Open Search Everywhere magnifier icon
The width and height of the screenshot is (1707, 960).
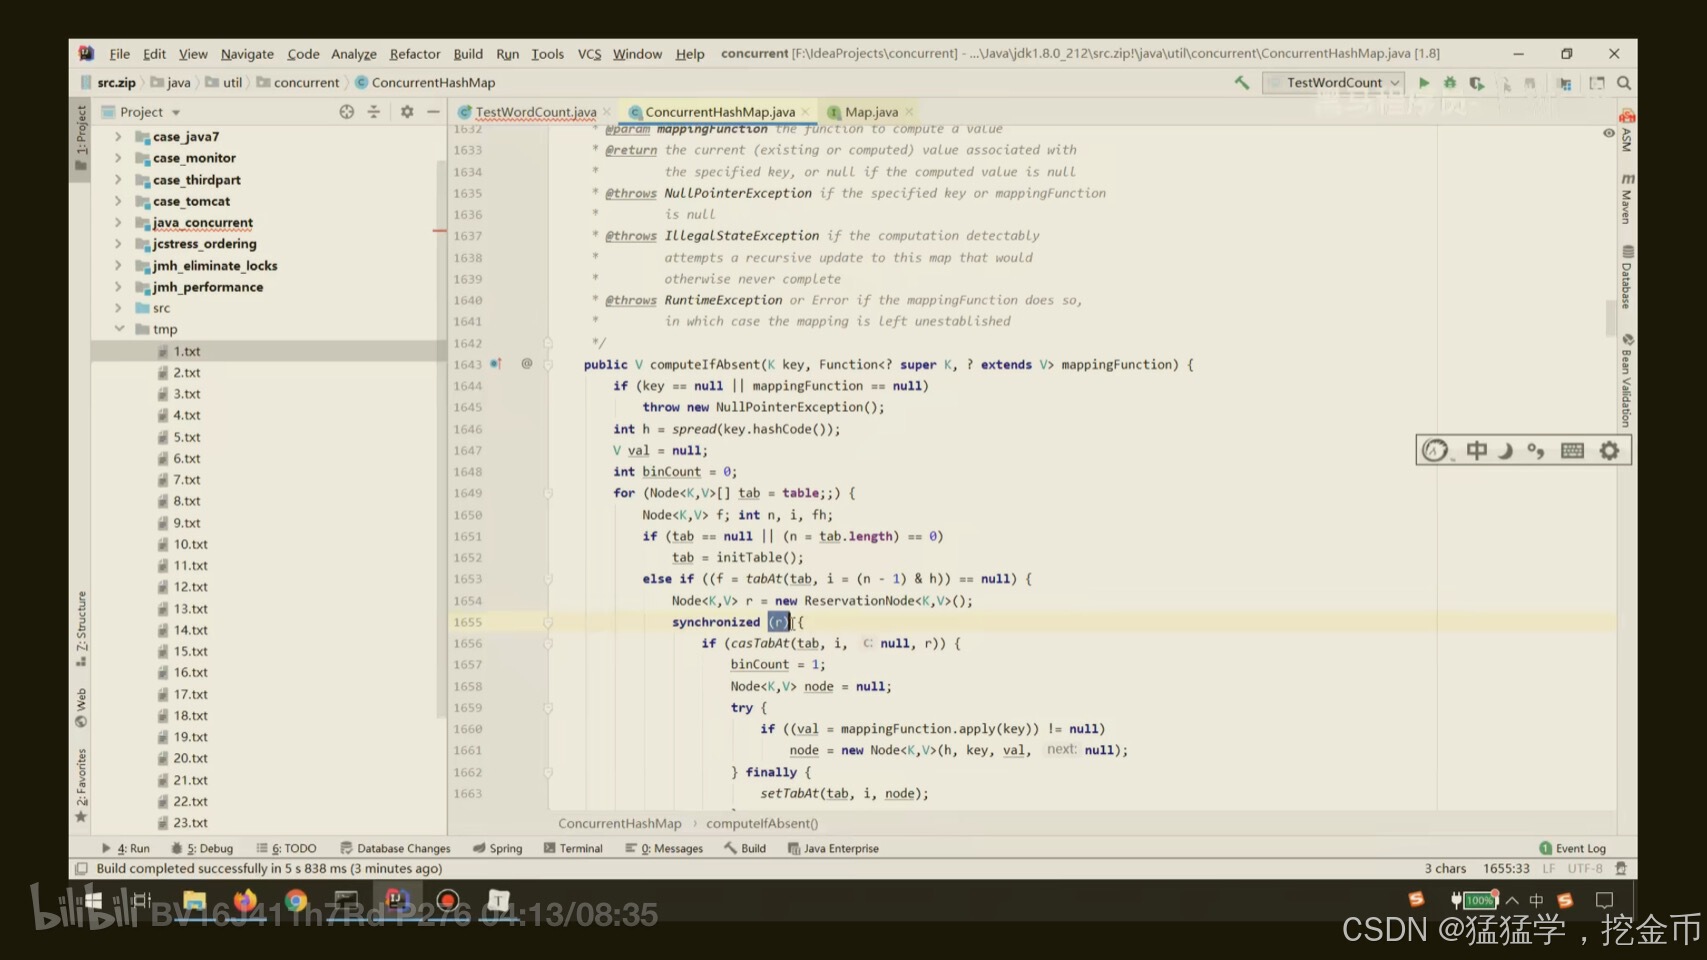pyautogui.click(x=1624, y=83)
